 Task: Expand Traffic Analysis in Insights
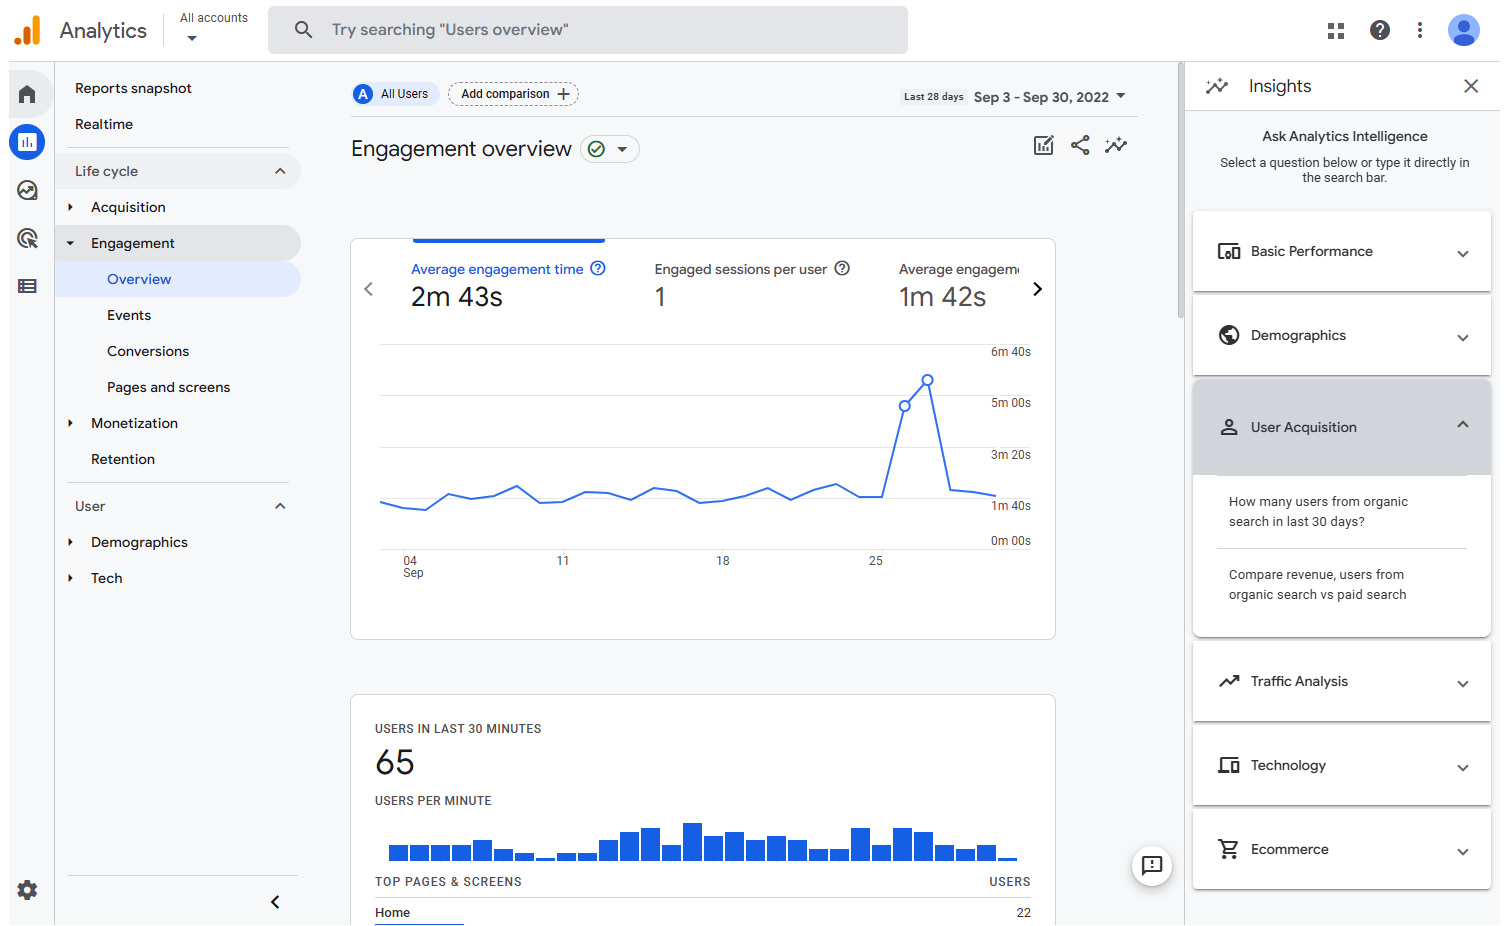point(1341,682)
